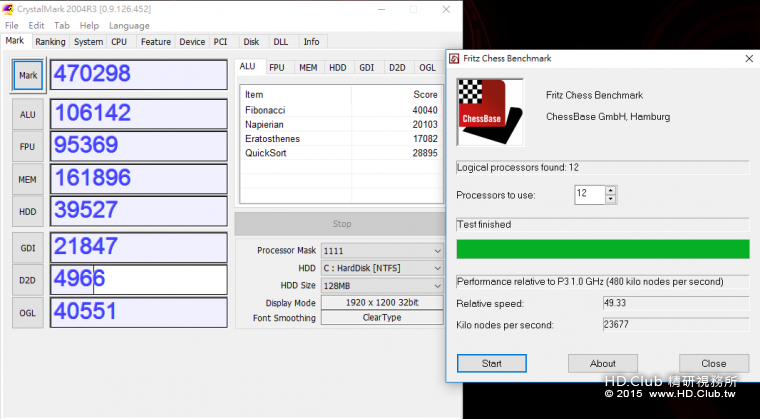Click the D2D score field 4966
This screenshot has height=419, width=760.
139,280
